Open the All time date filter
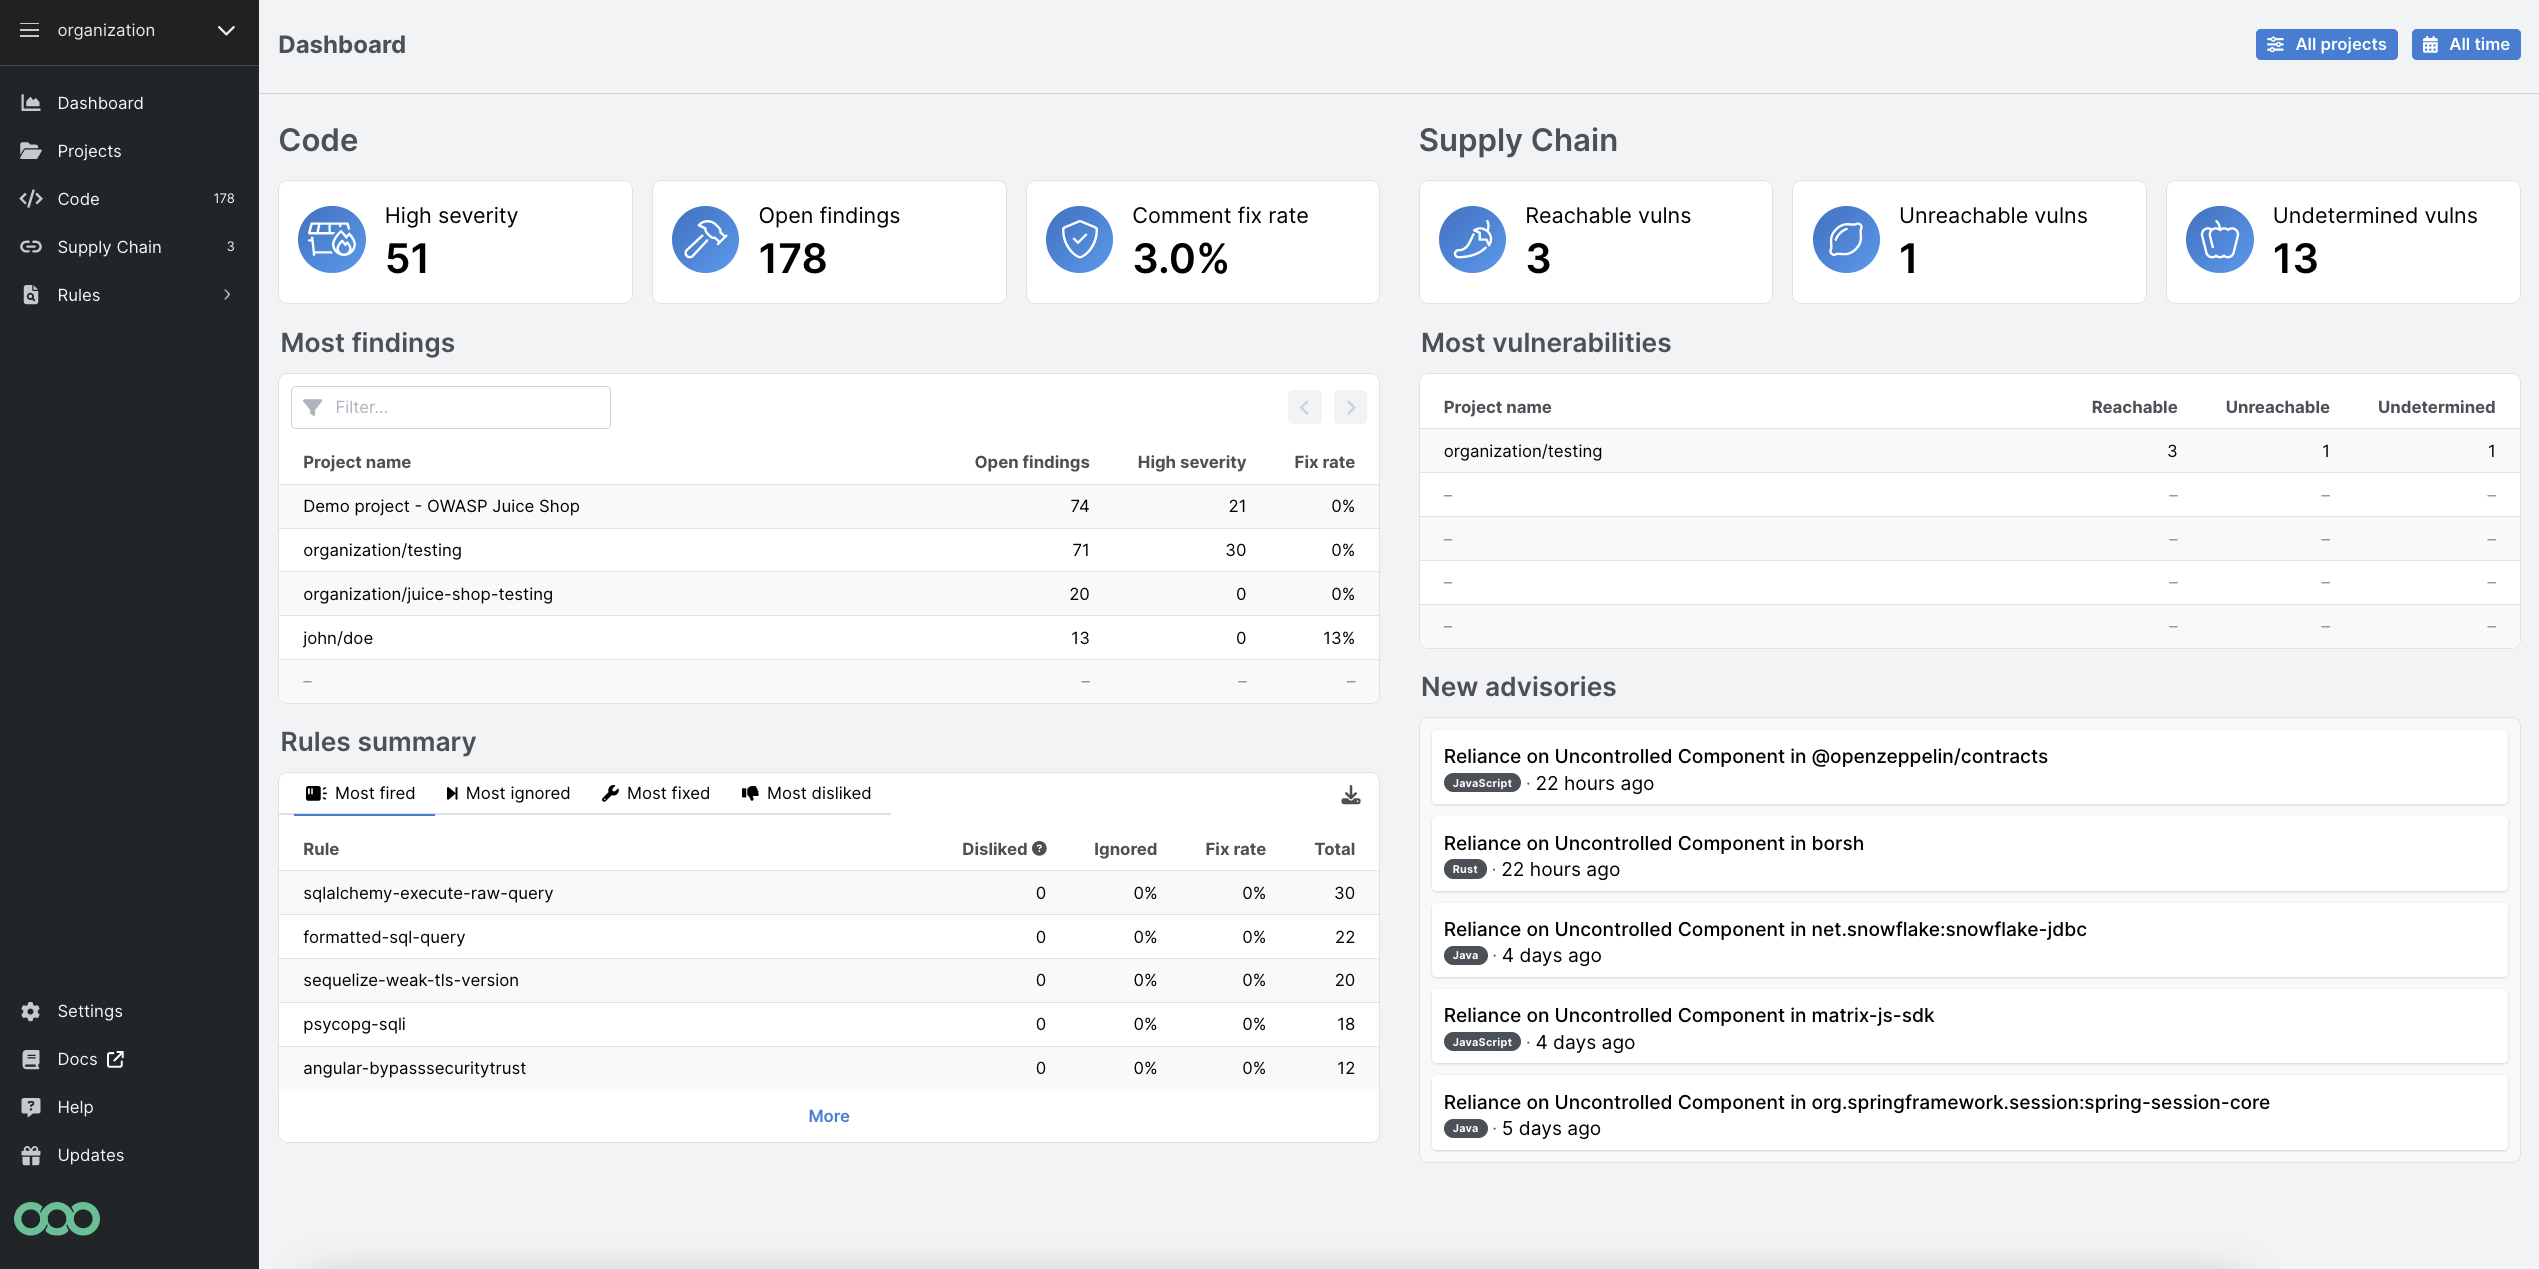Screen dimensions: 2539x1269 click(x=2465, y=44)
